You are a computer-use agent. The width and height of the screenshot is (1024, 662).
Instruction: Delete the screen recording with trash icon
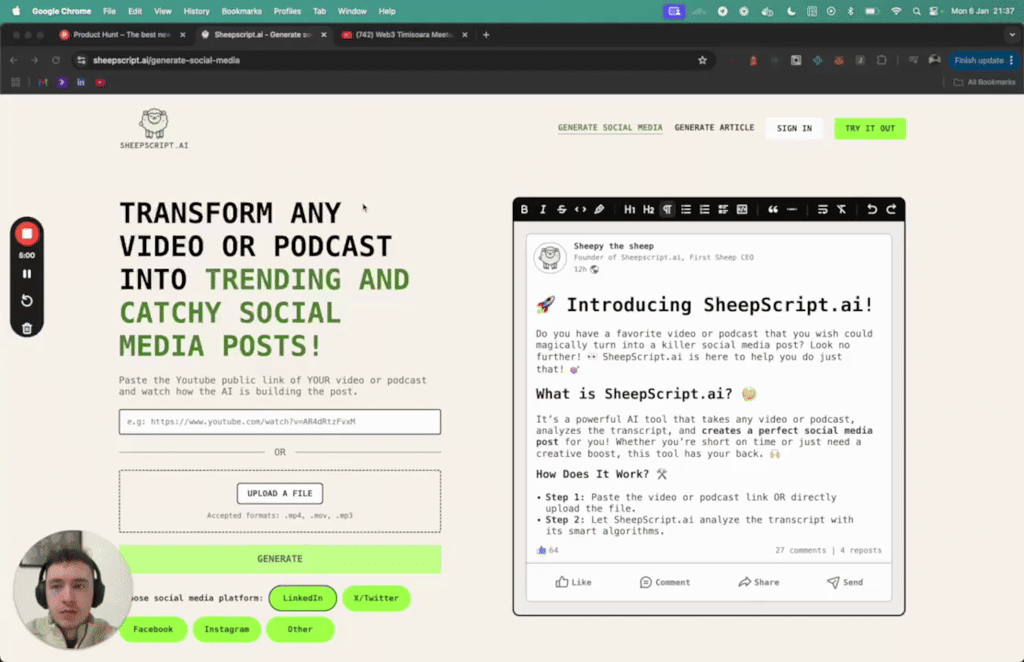[x=27, y=328]
